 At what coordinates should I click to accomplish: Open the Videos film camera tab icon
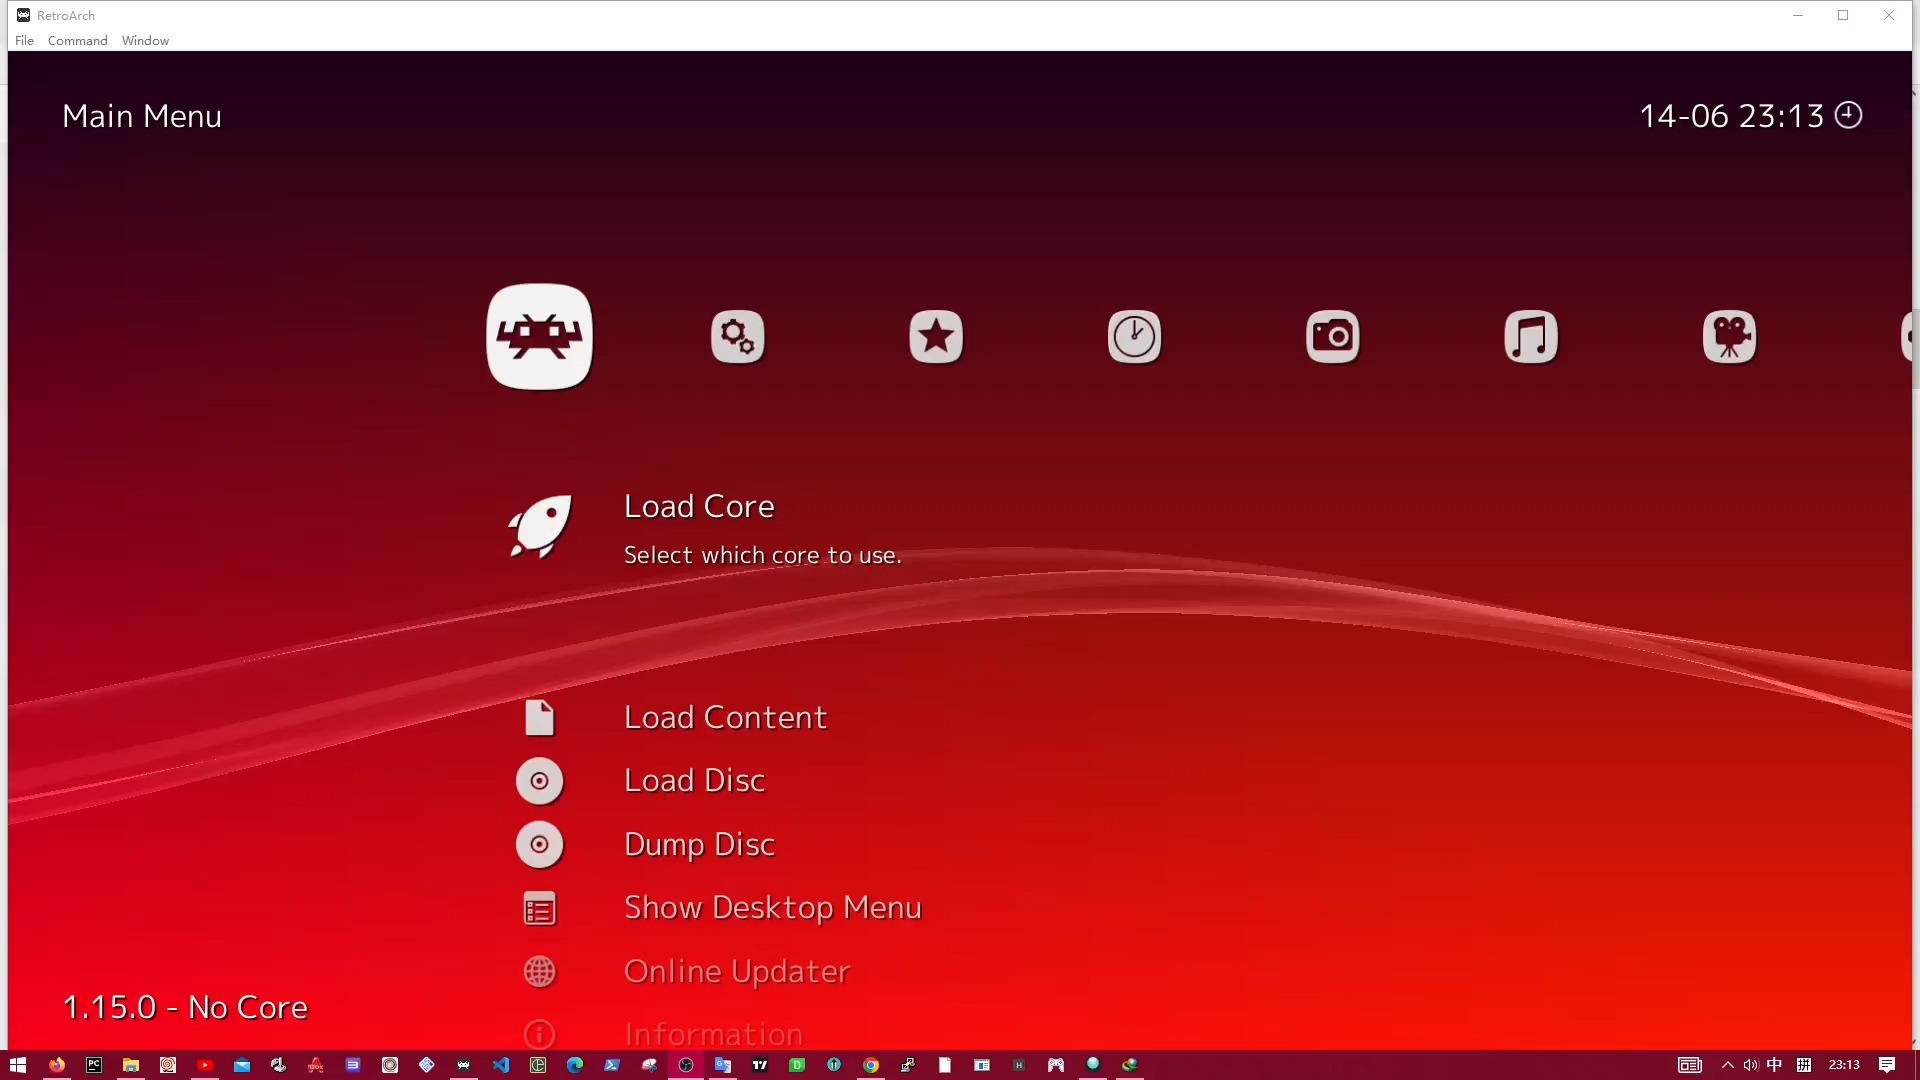pos(1729,337)
